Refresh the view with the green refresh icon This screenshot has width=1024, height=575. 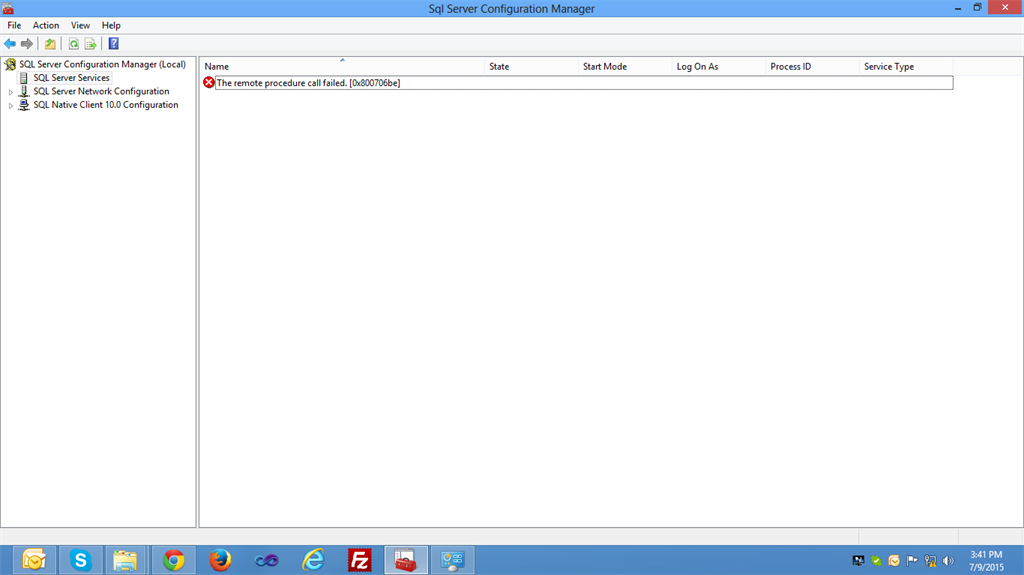click(x=74, y=44)
